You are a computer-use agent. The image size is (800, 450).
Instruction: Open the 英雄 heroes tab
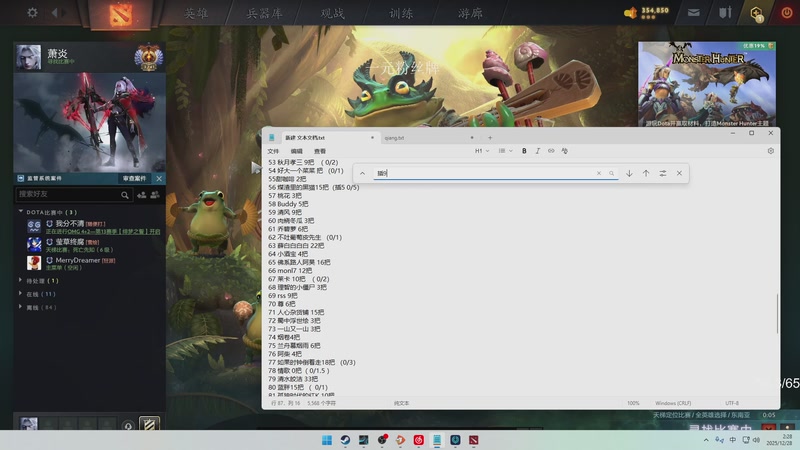[x=196, y=13]
